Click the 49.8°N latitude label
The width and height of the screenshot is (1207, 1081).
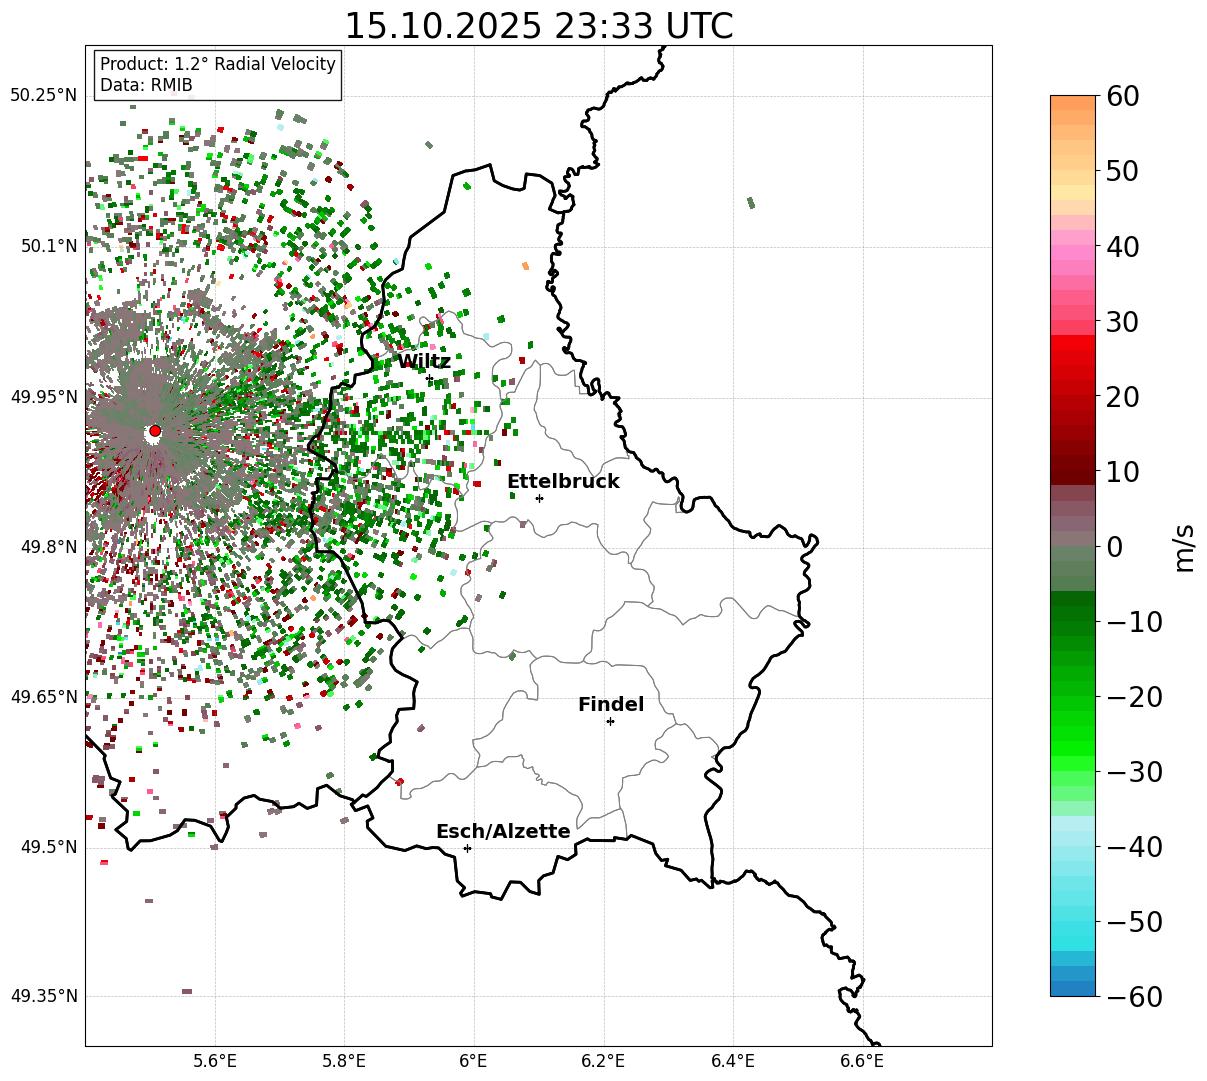[x=48, y=547]
